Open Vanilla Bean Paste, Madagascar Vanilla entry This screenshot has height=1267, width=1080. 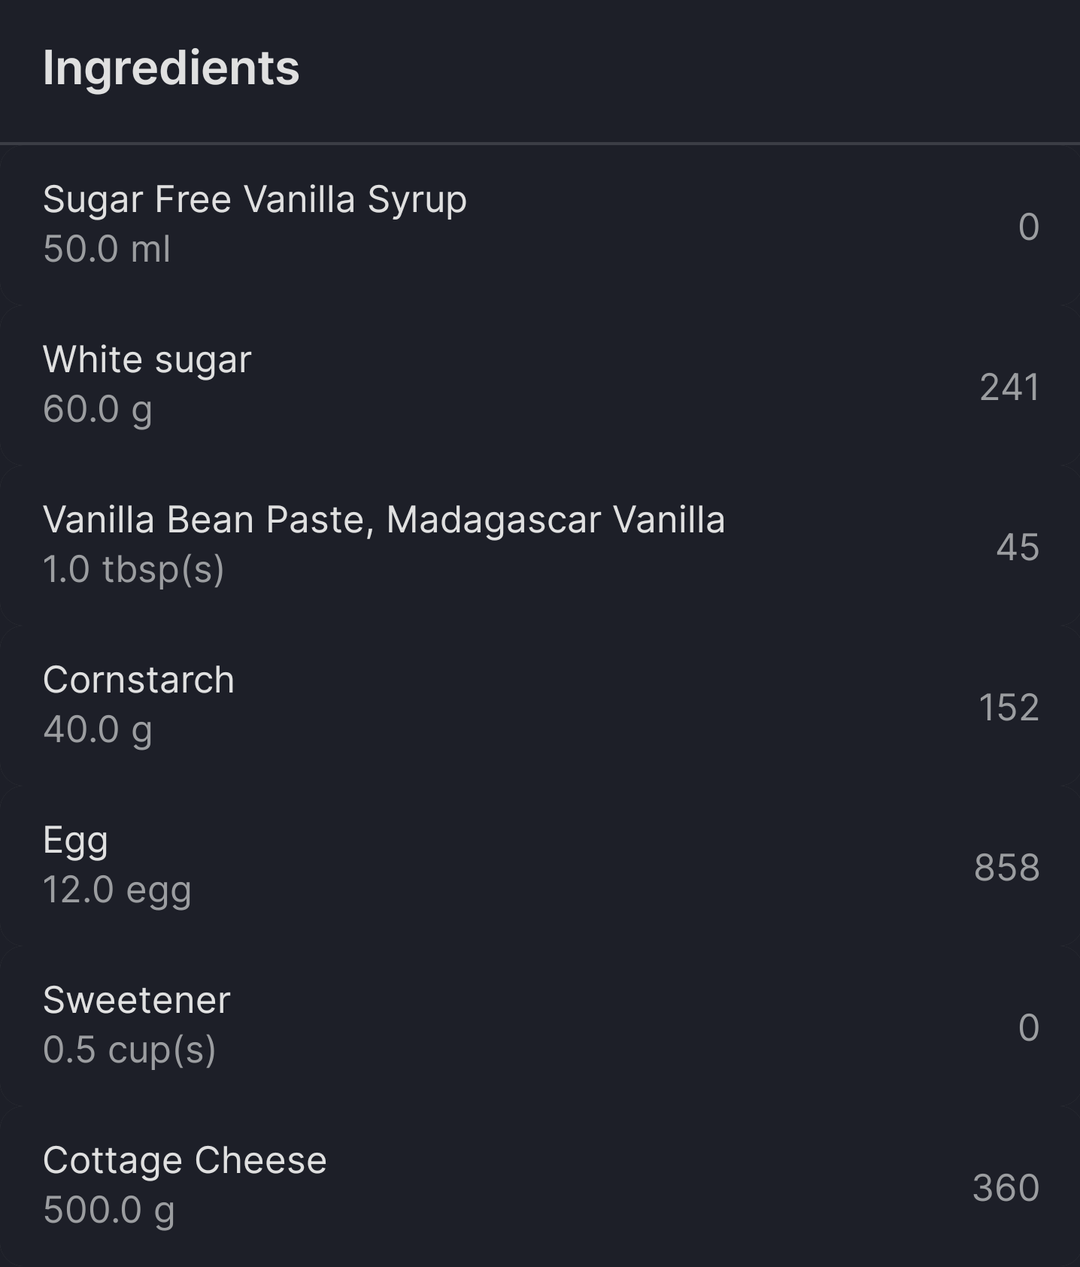coord(540,545)
